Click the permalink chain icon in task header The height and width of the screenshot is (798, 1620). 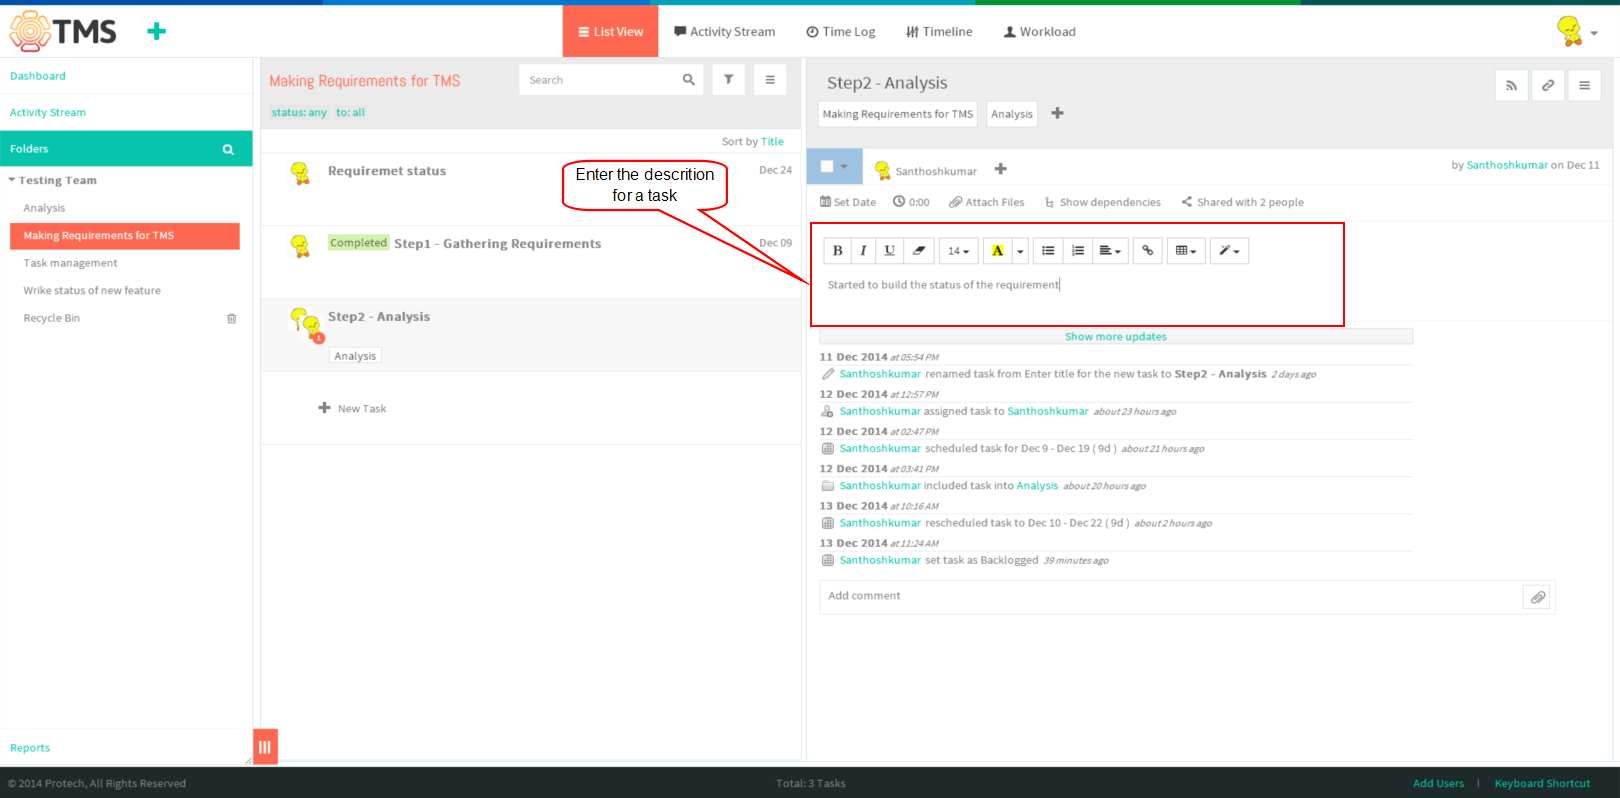(x=1547, y=86)
